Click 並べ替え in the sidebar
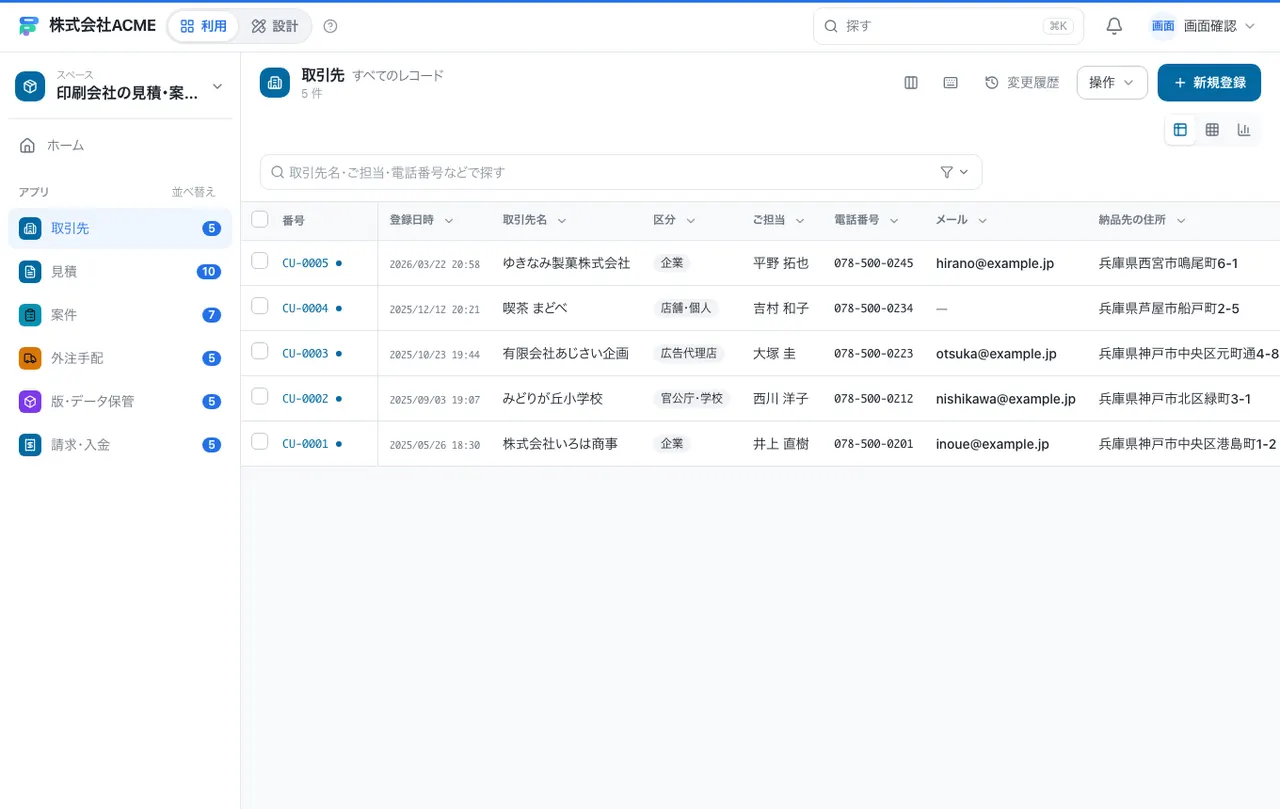 tap(194, 192)
